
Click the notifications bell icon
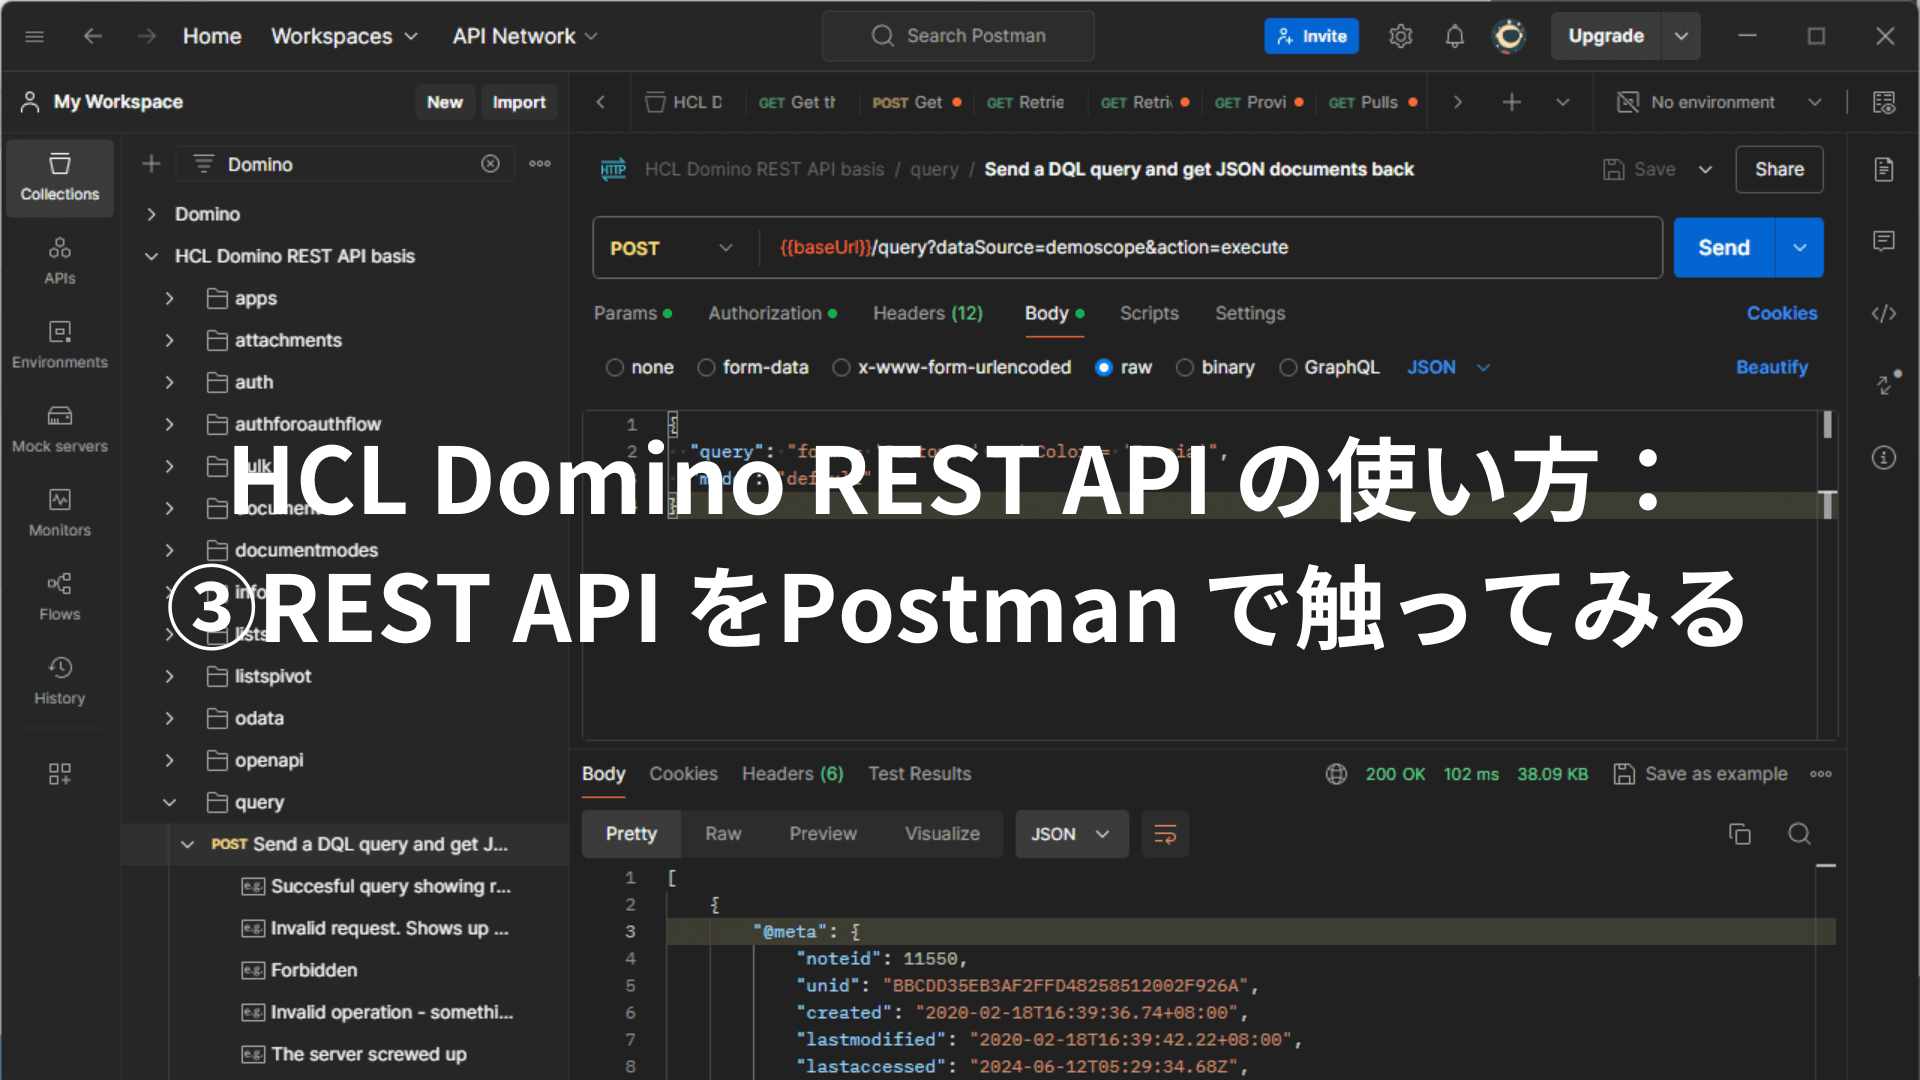[1454, 37]
